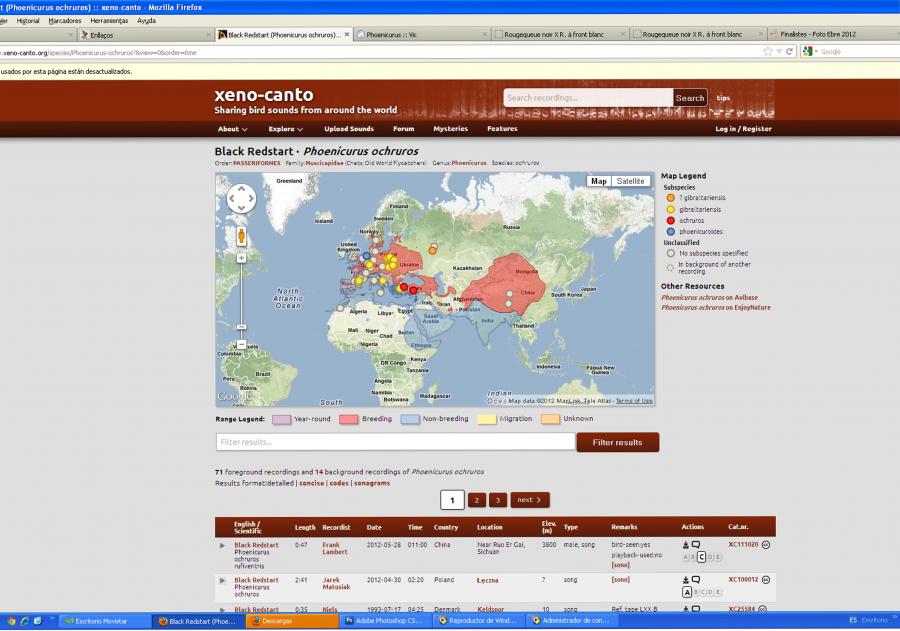Select quality rating A for Frank Lambert recording
This screenshot has height=631, width=900.
point(686,557)
